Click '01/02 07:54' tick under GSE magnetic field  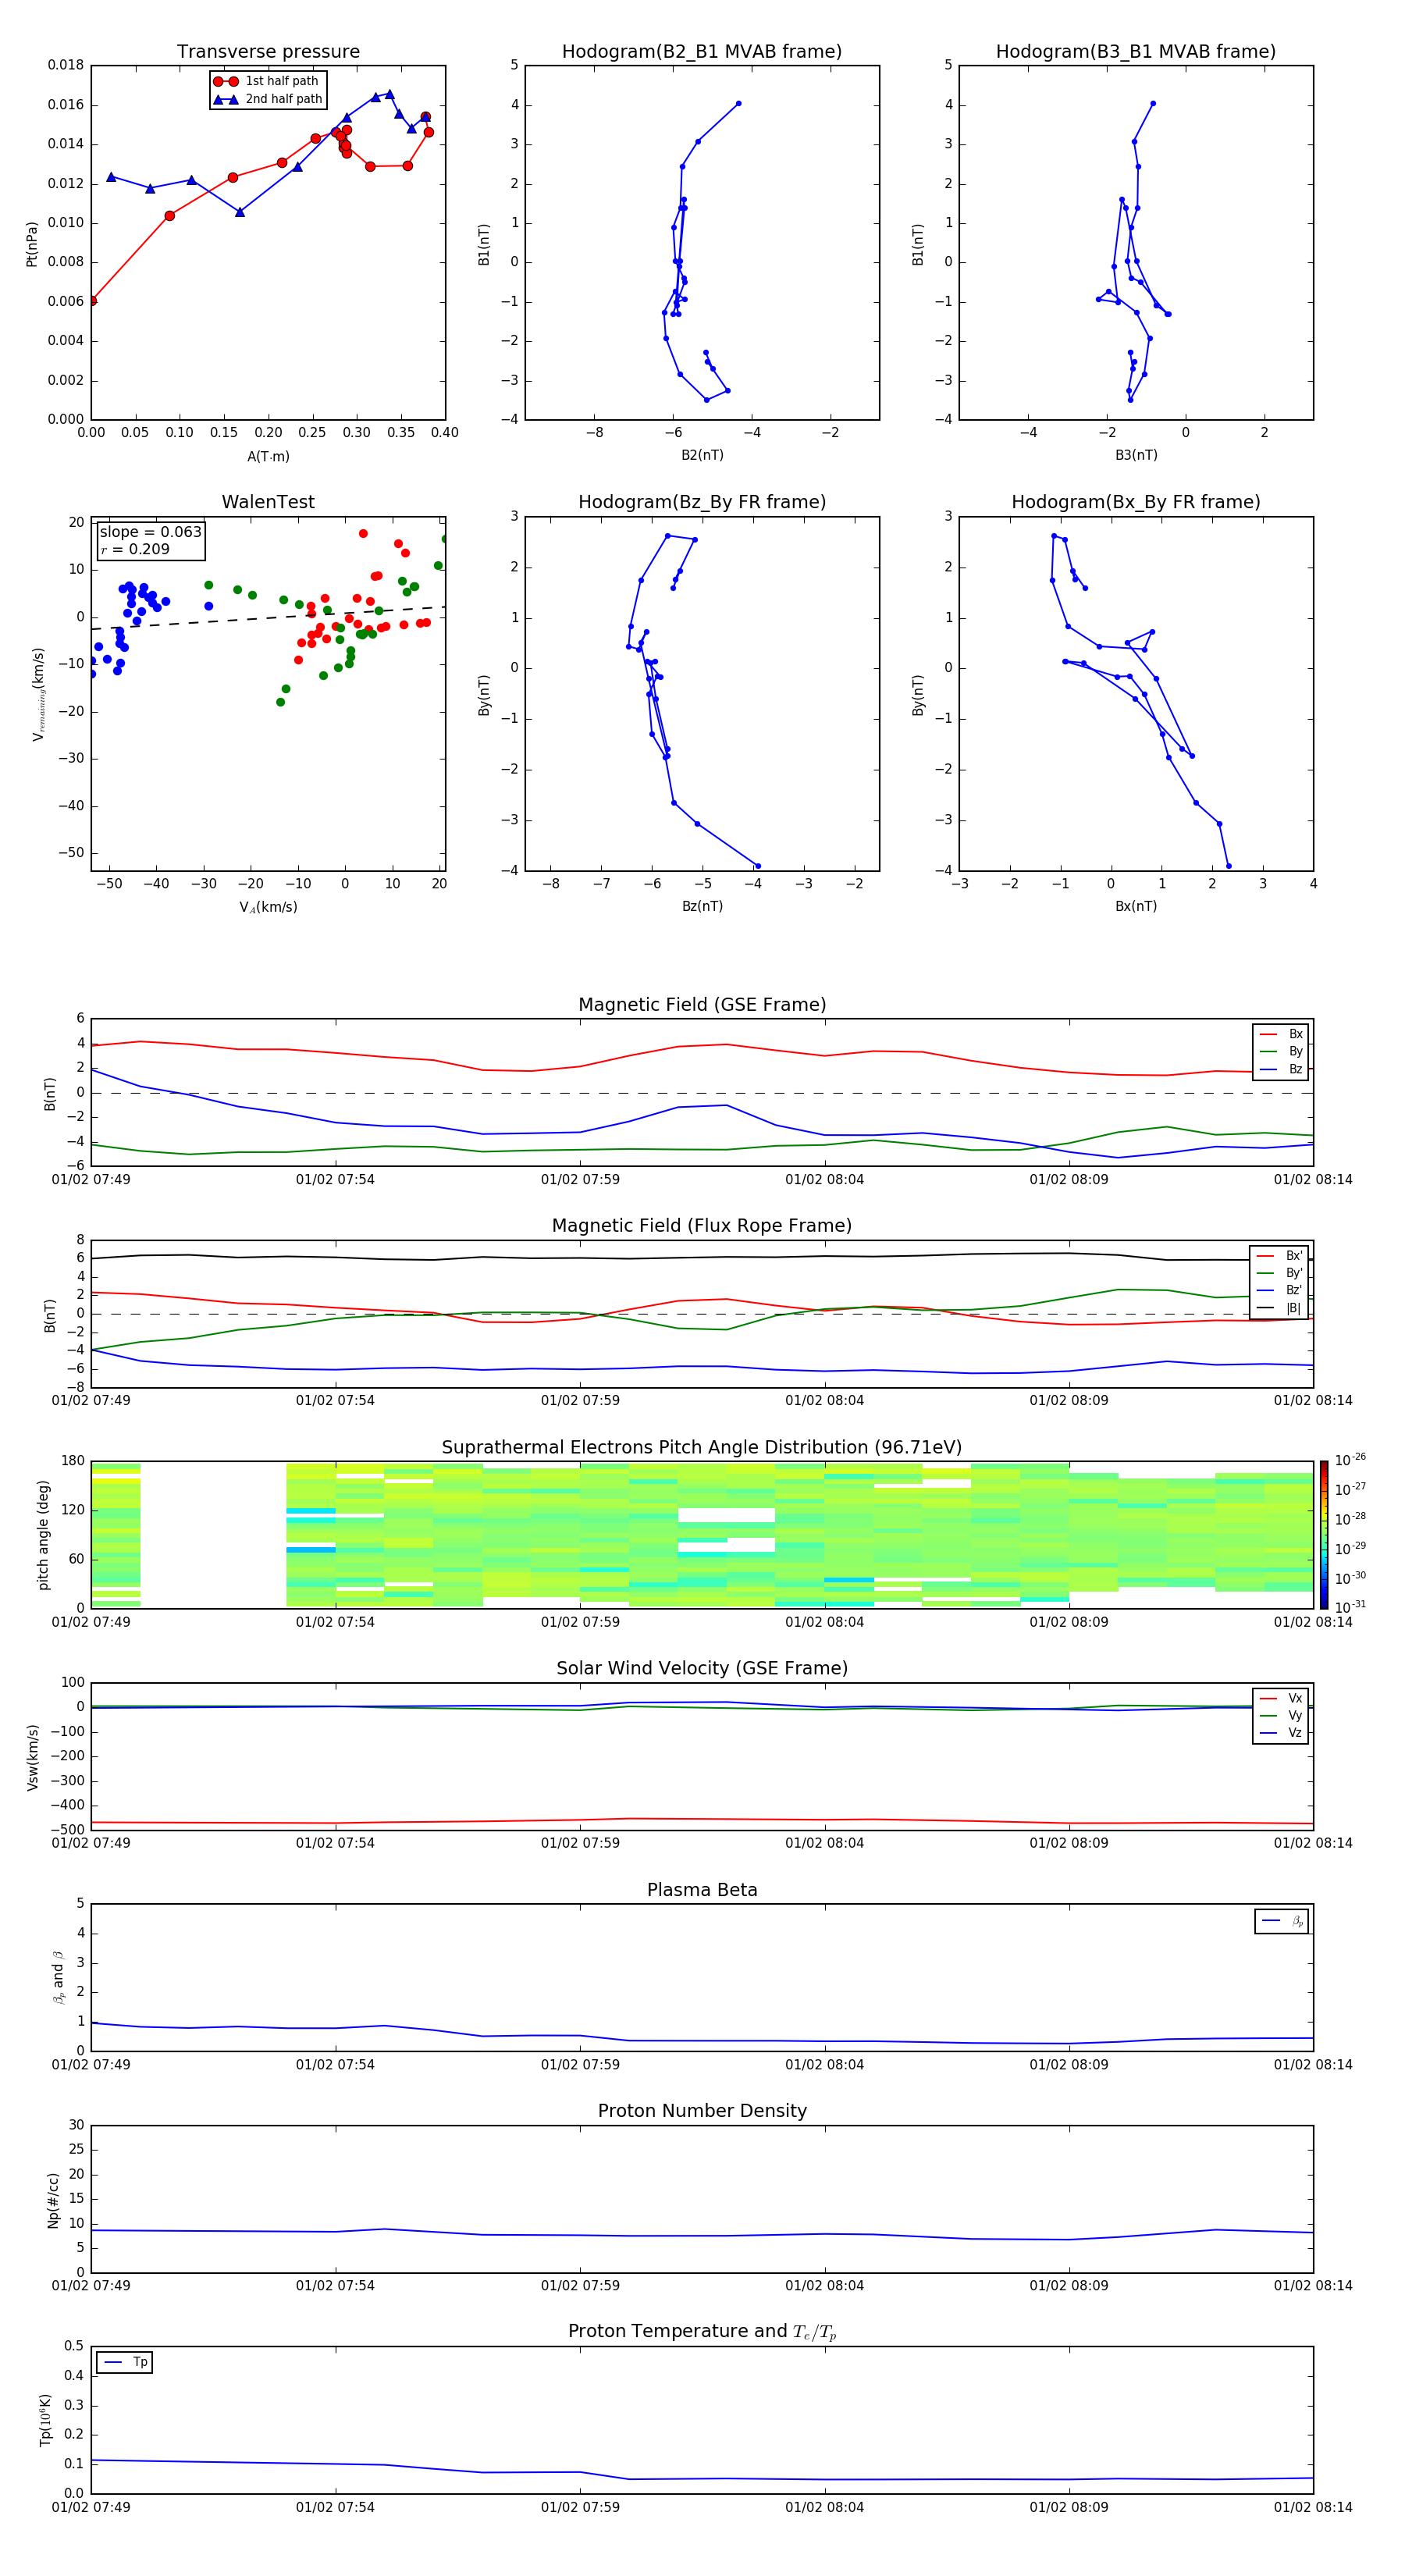pyautogui.click(x=335, y=1180)
